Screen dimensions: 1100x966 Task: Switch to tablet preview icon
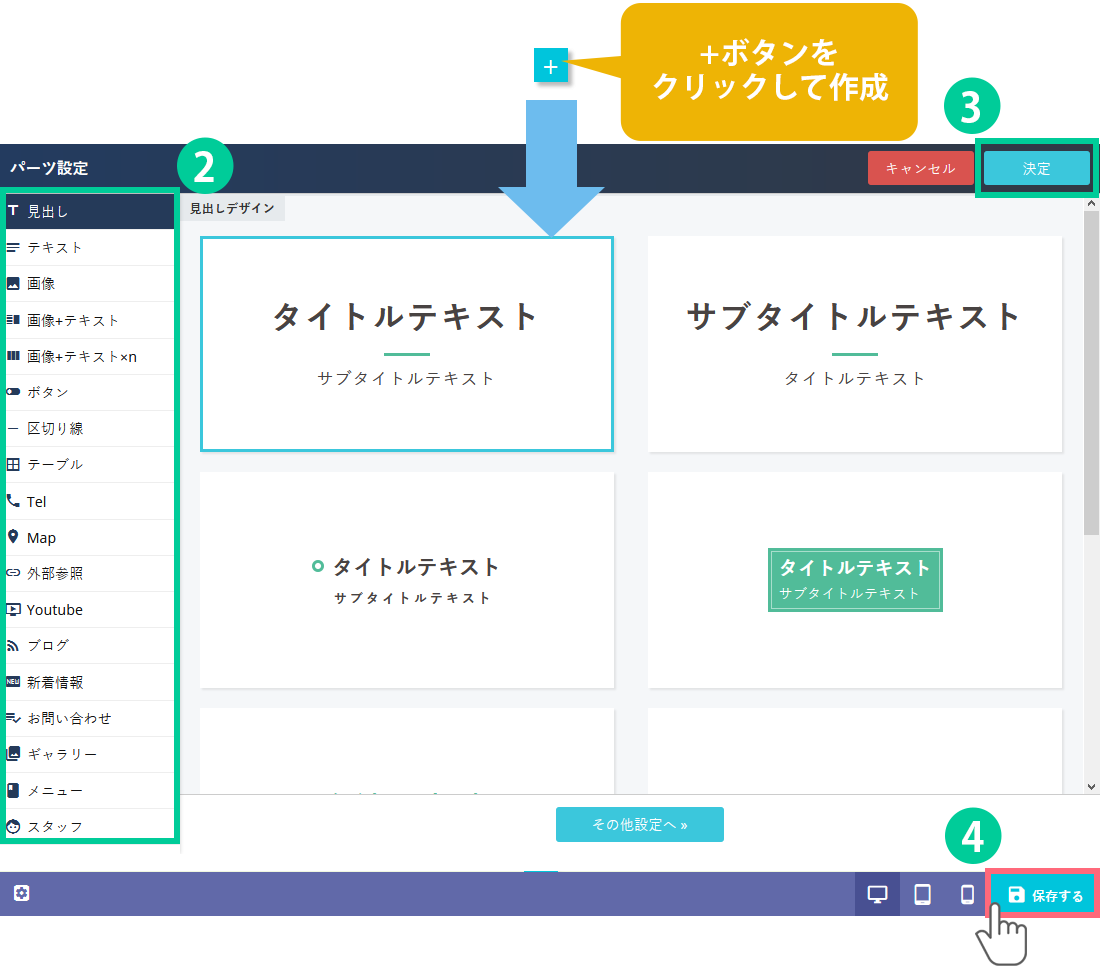tap(923, 894)
